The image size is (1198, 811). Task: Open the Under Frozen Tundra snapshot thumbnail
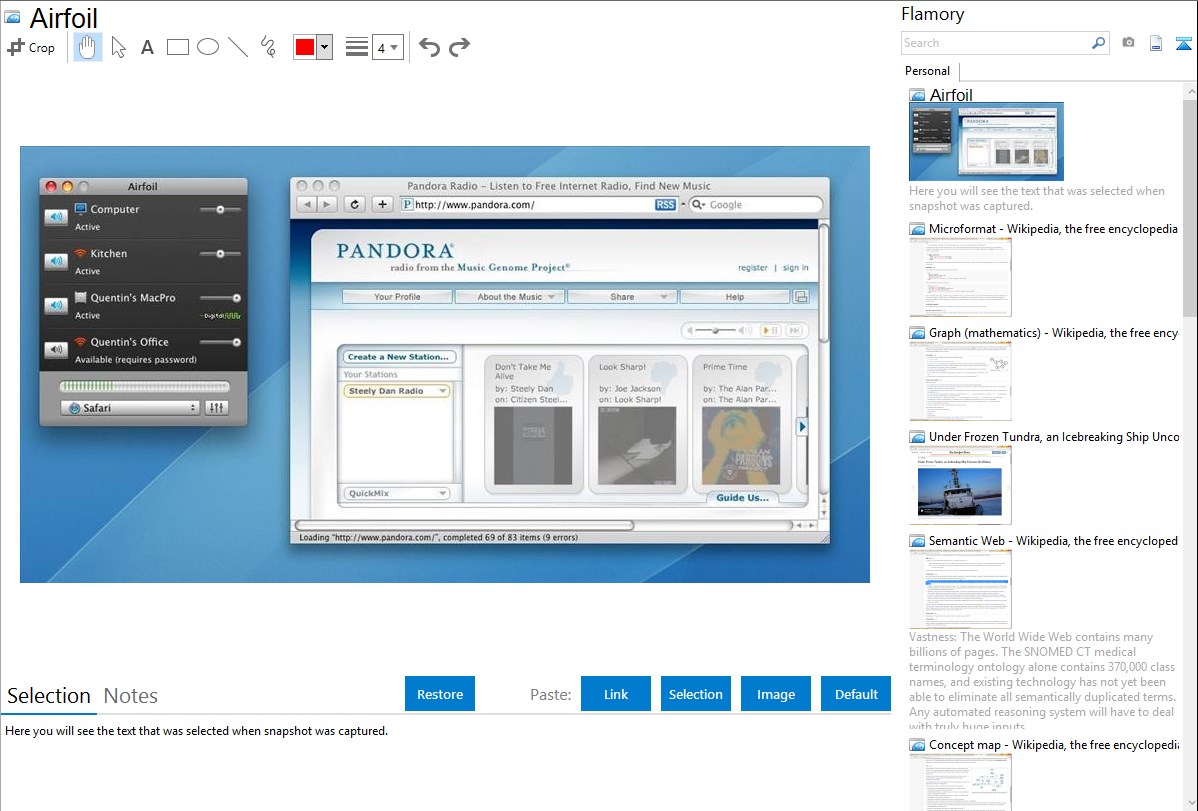pyautogui.click(x=960, y=485)
